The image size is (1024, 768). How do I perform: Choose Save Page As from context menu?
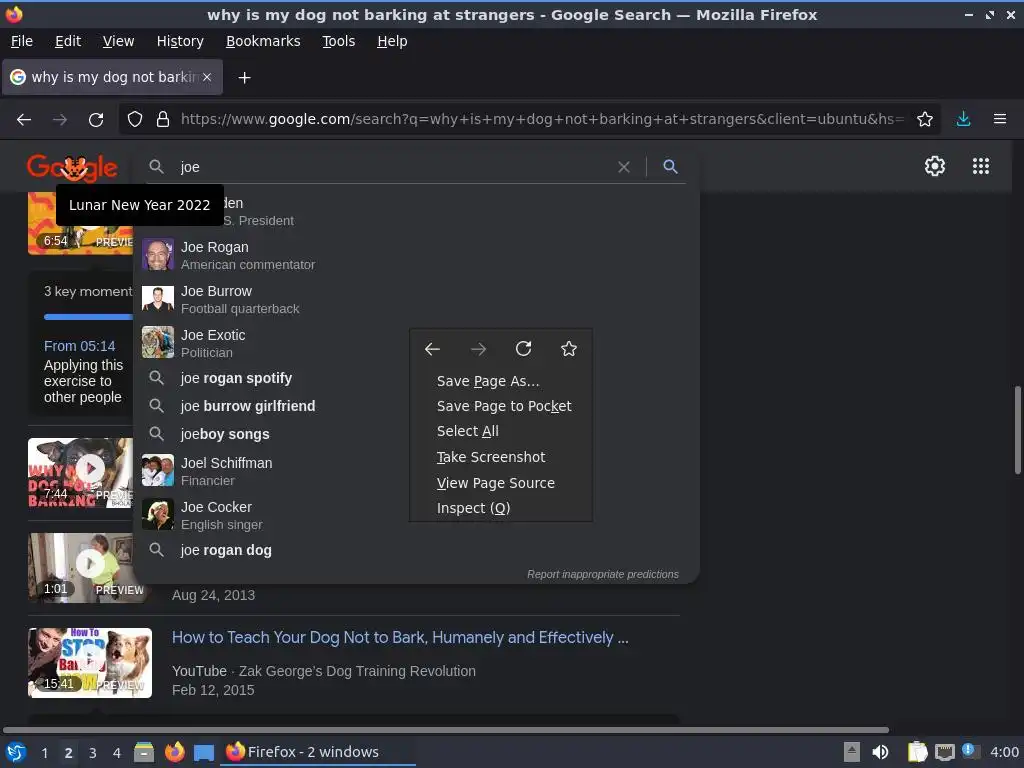point(500,381)
